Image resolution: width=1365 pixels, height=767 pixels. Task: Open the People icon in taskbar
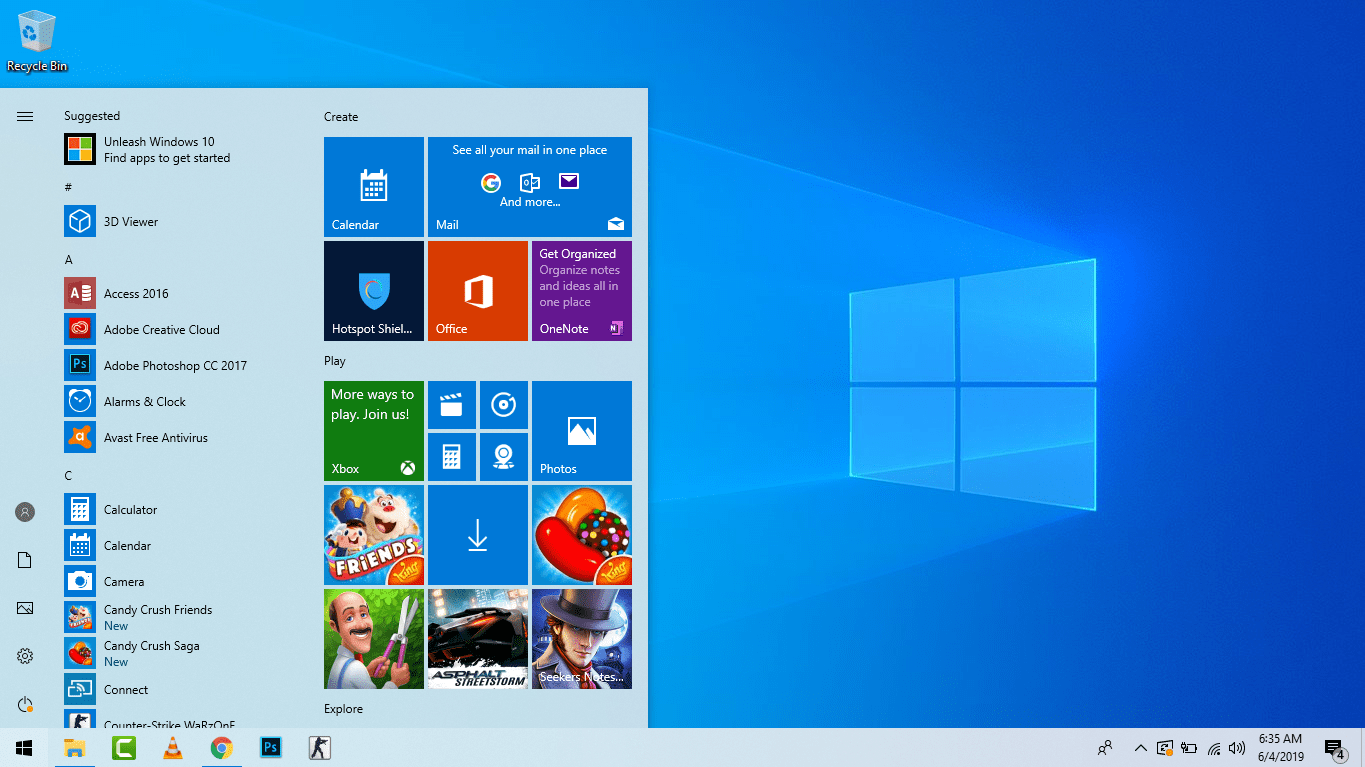tap(1105, 748)
